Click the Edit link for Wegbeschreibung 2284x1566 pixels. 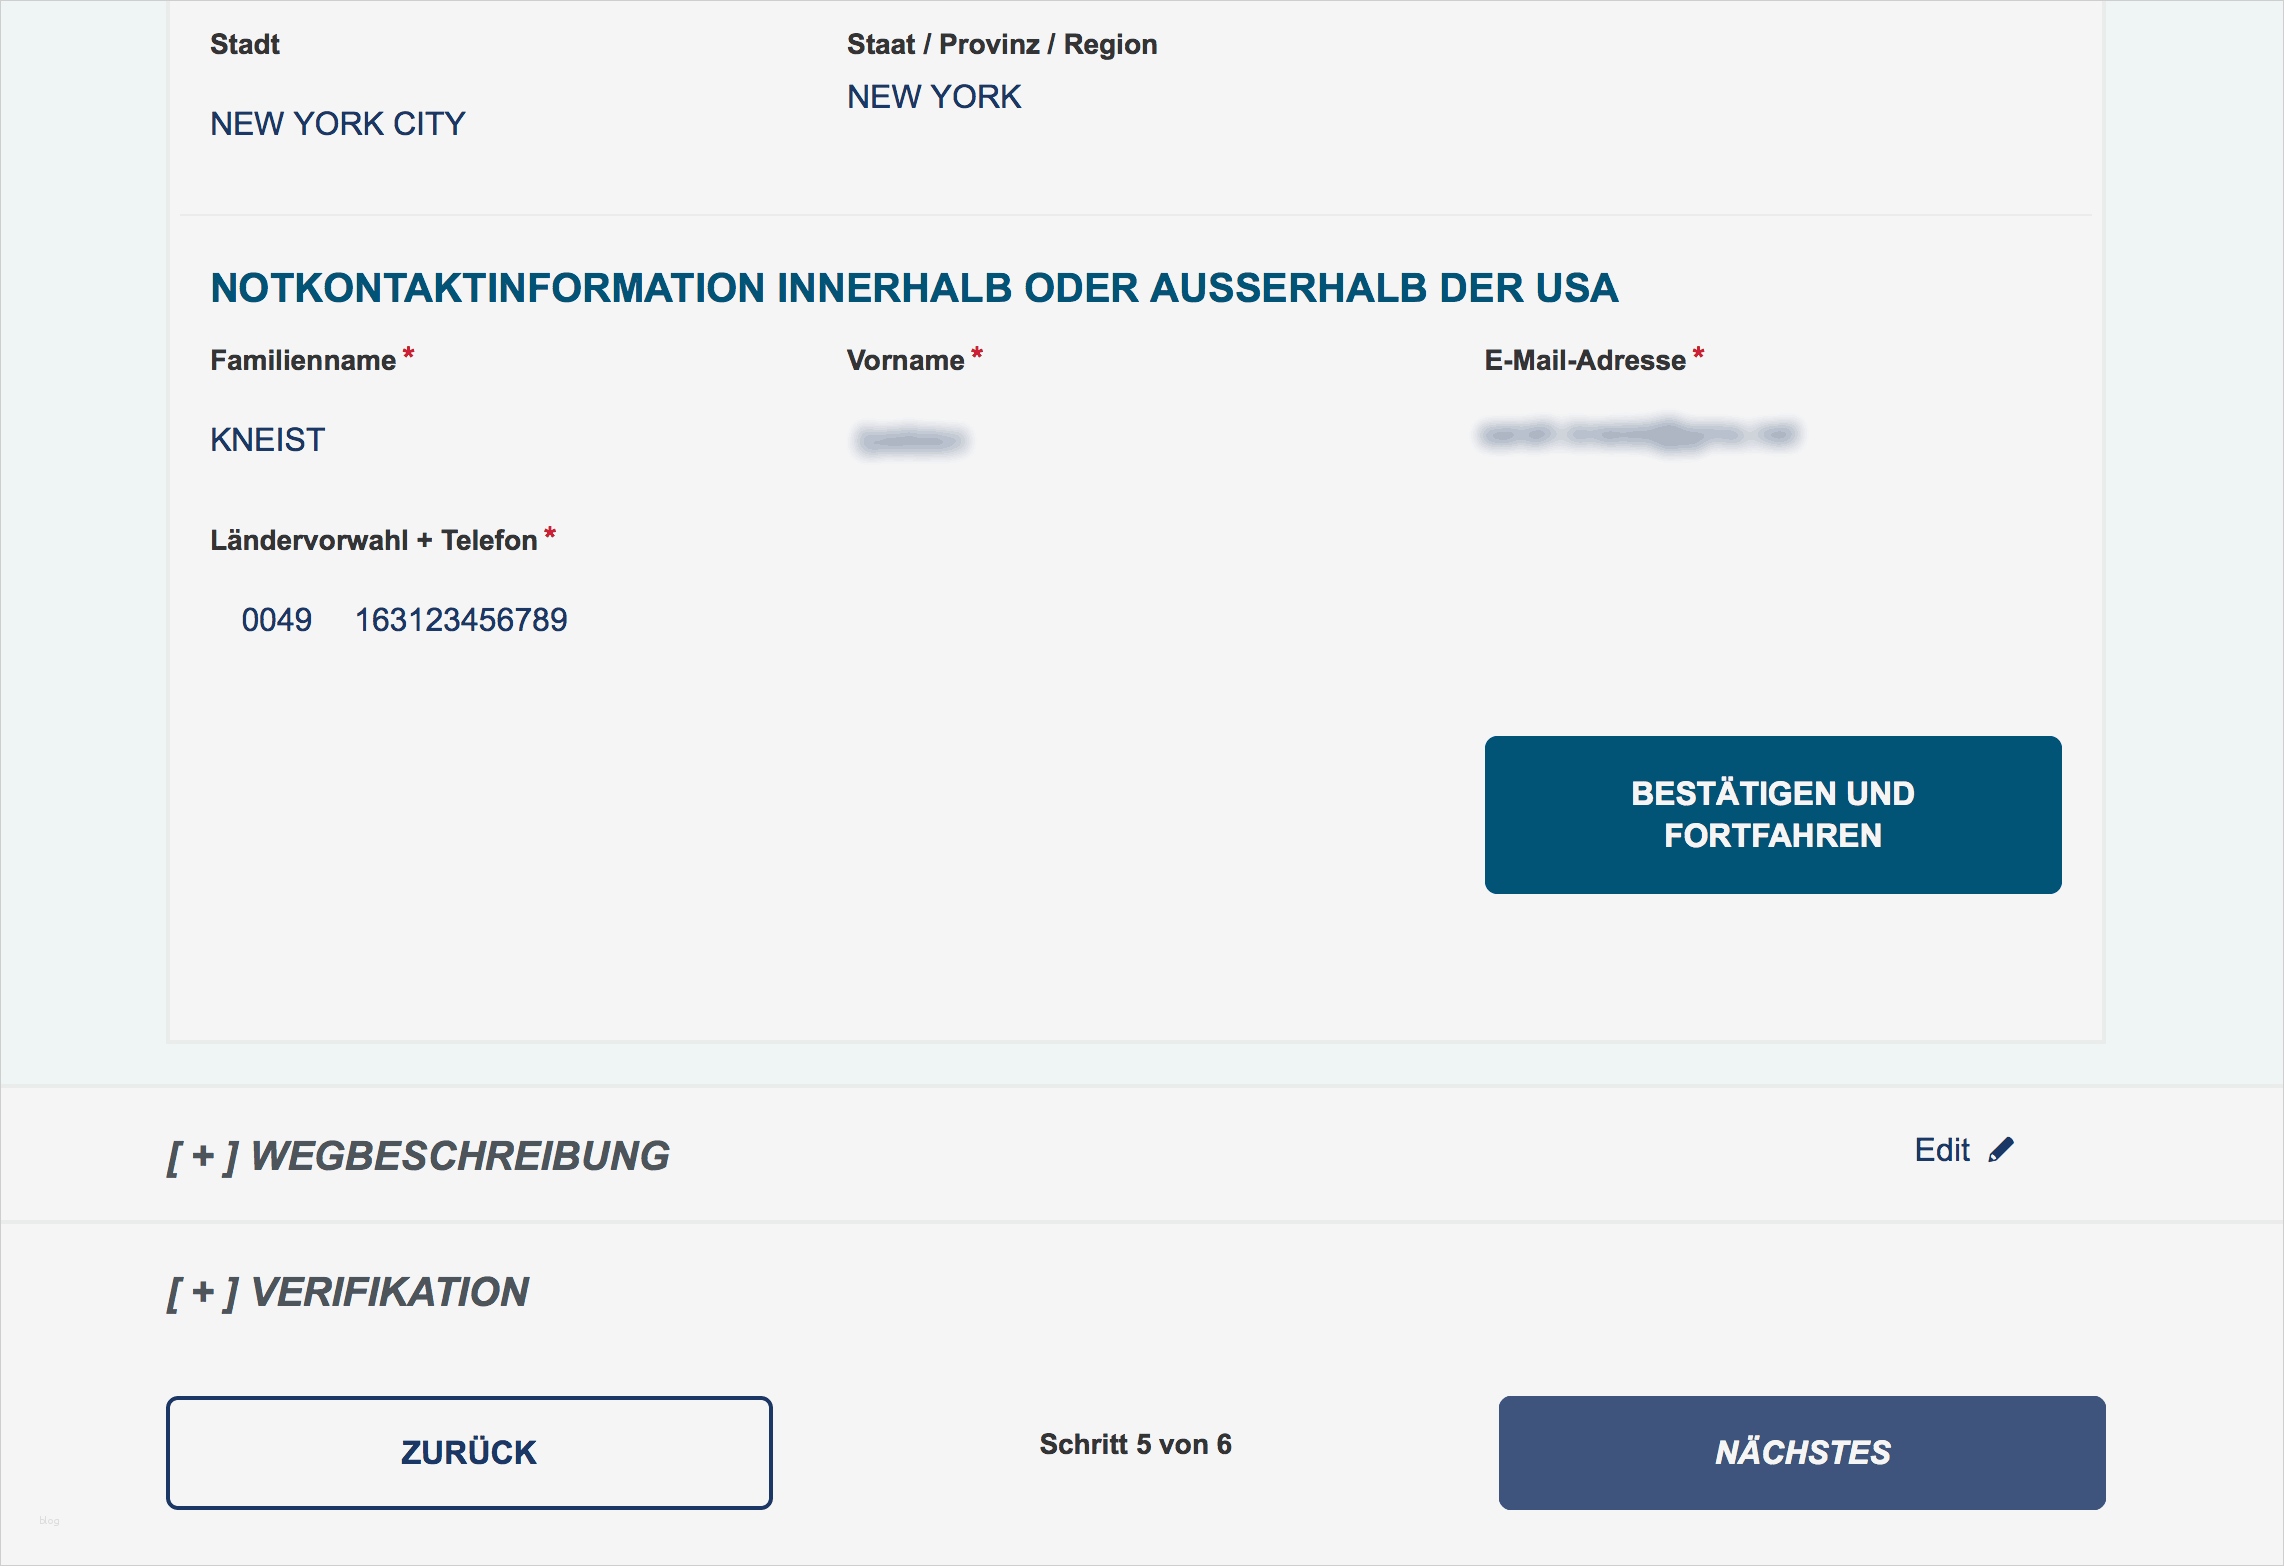(1942, 1150)
